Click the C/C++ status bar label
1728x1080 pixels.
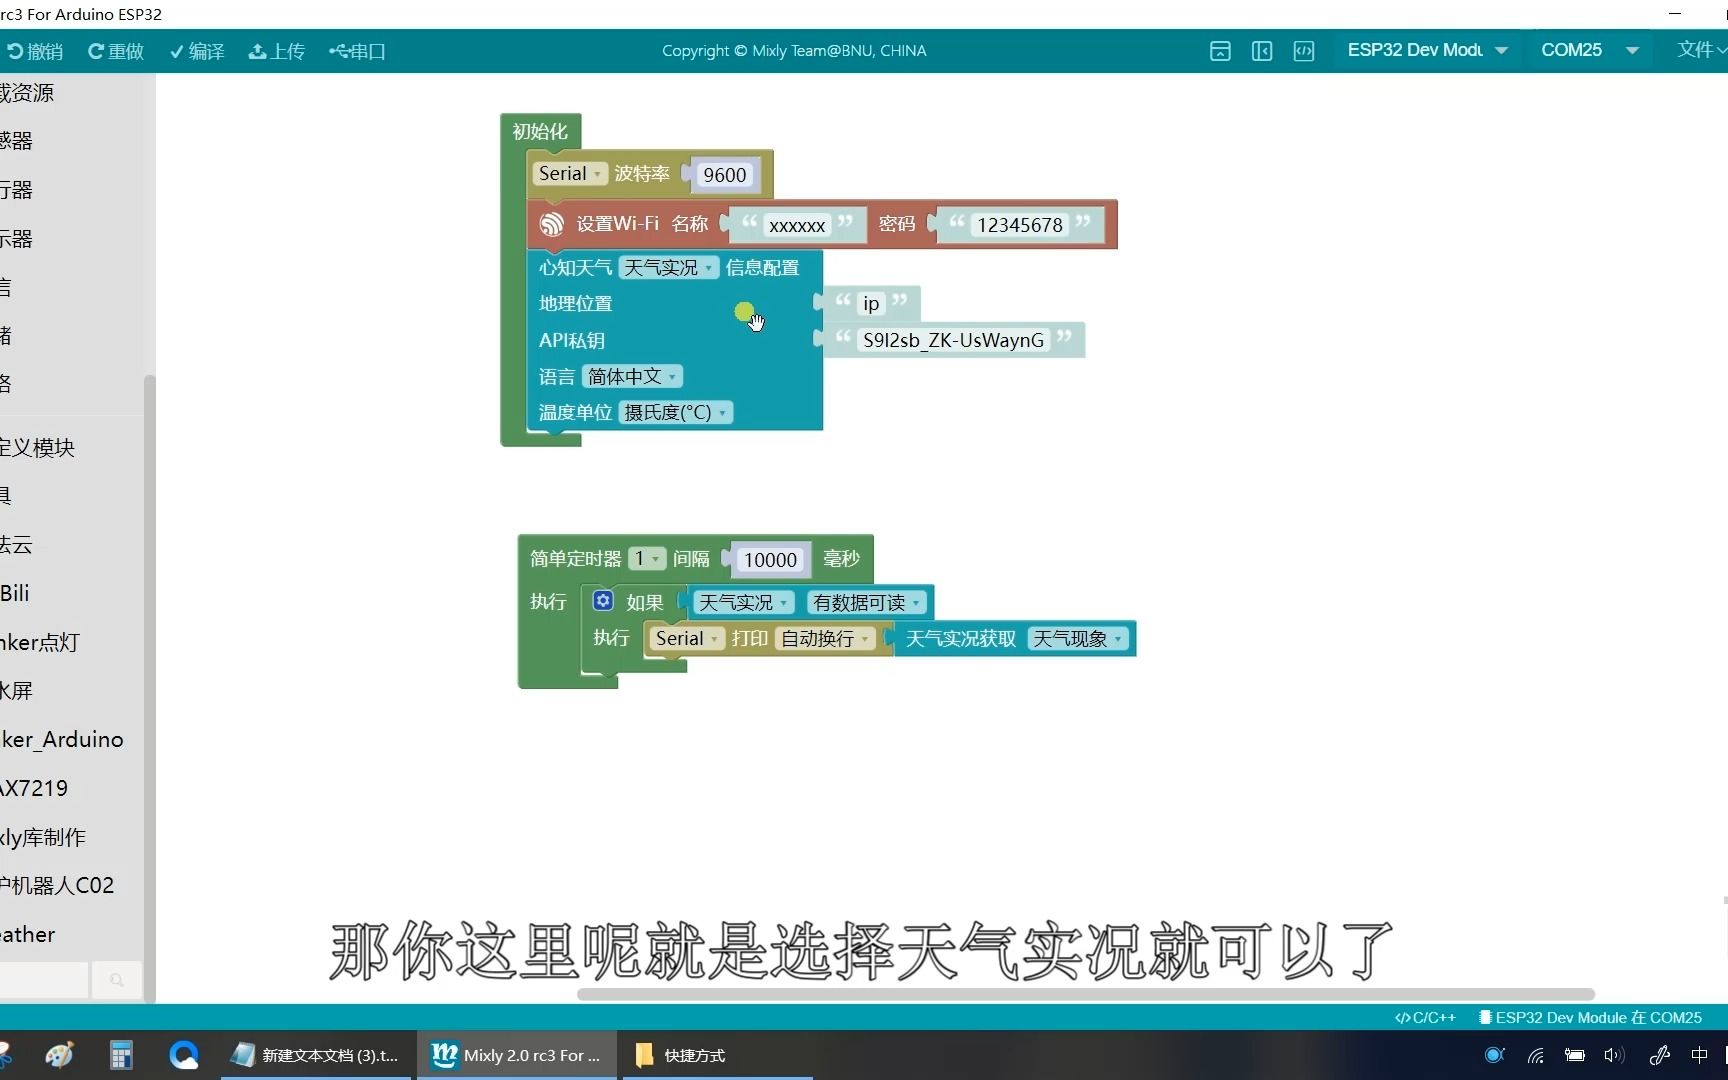click(x=1425, y=1017)
